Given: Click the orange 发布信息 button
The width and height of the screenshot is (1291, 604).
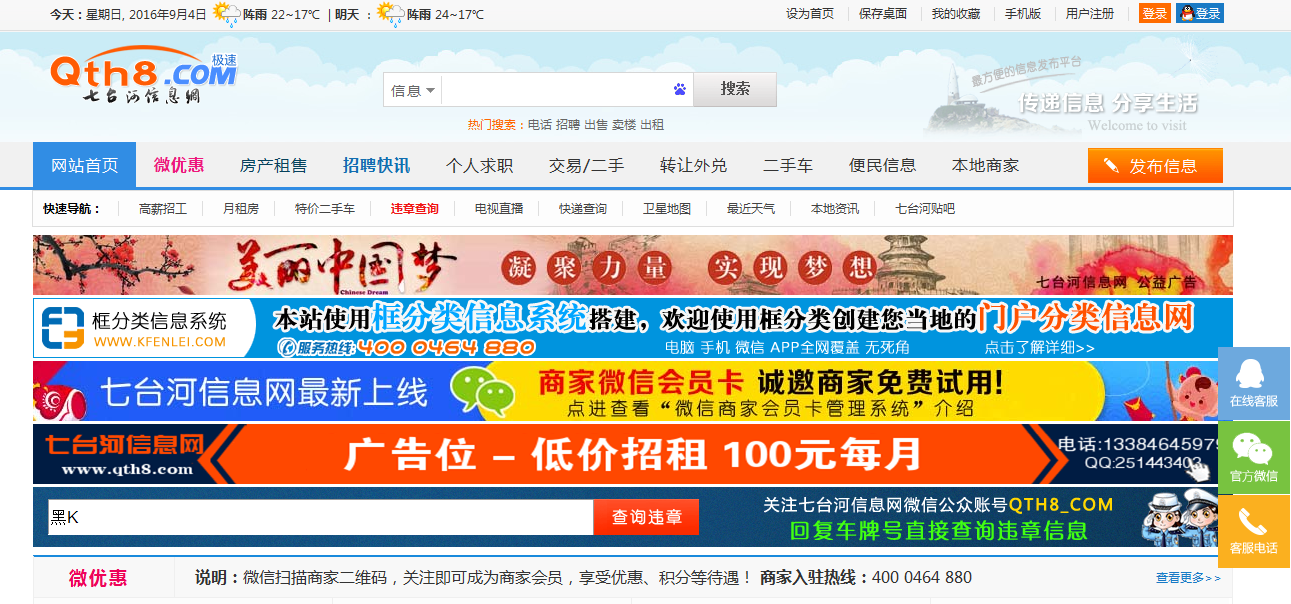Looking at the screenshot, I should pyautogui.click(x=1155, y=166).
